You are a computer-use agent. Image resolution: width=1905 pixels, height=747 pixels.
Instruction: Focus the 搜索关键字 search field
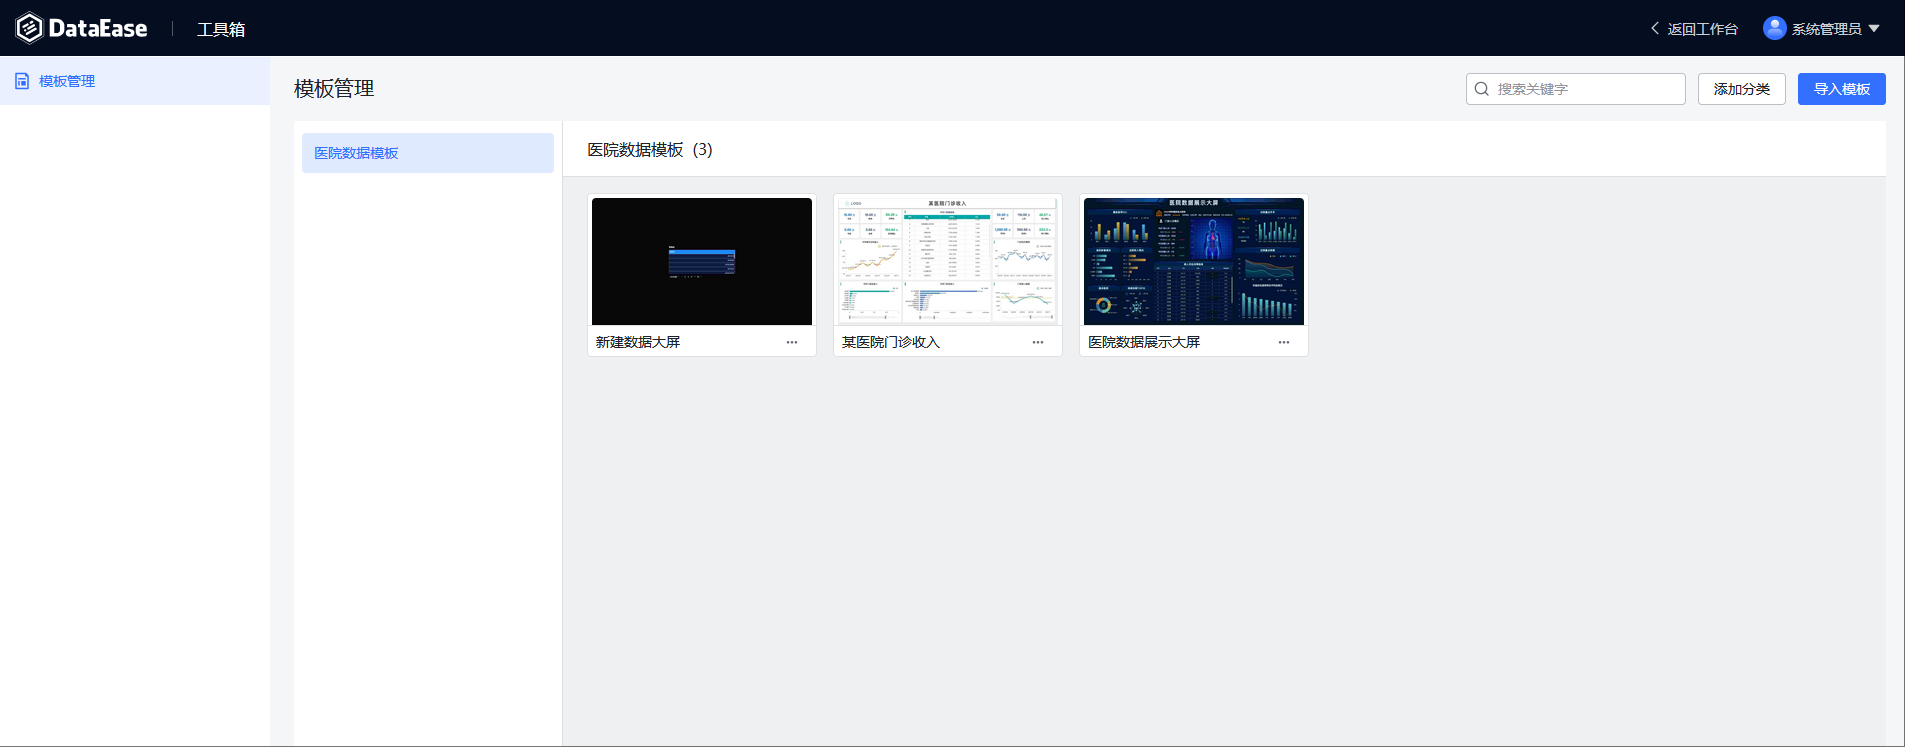pyautogui.click(x=1586, y=89)
